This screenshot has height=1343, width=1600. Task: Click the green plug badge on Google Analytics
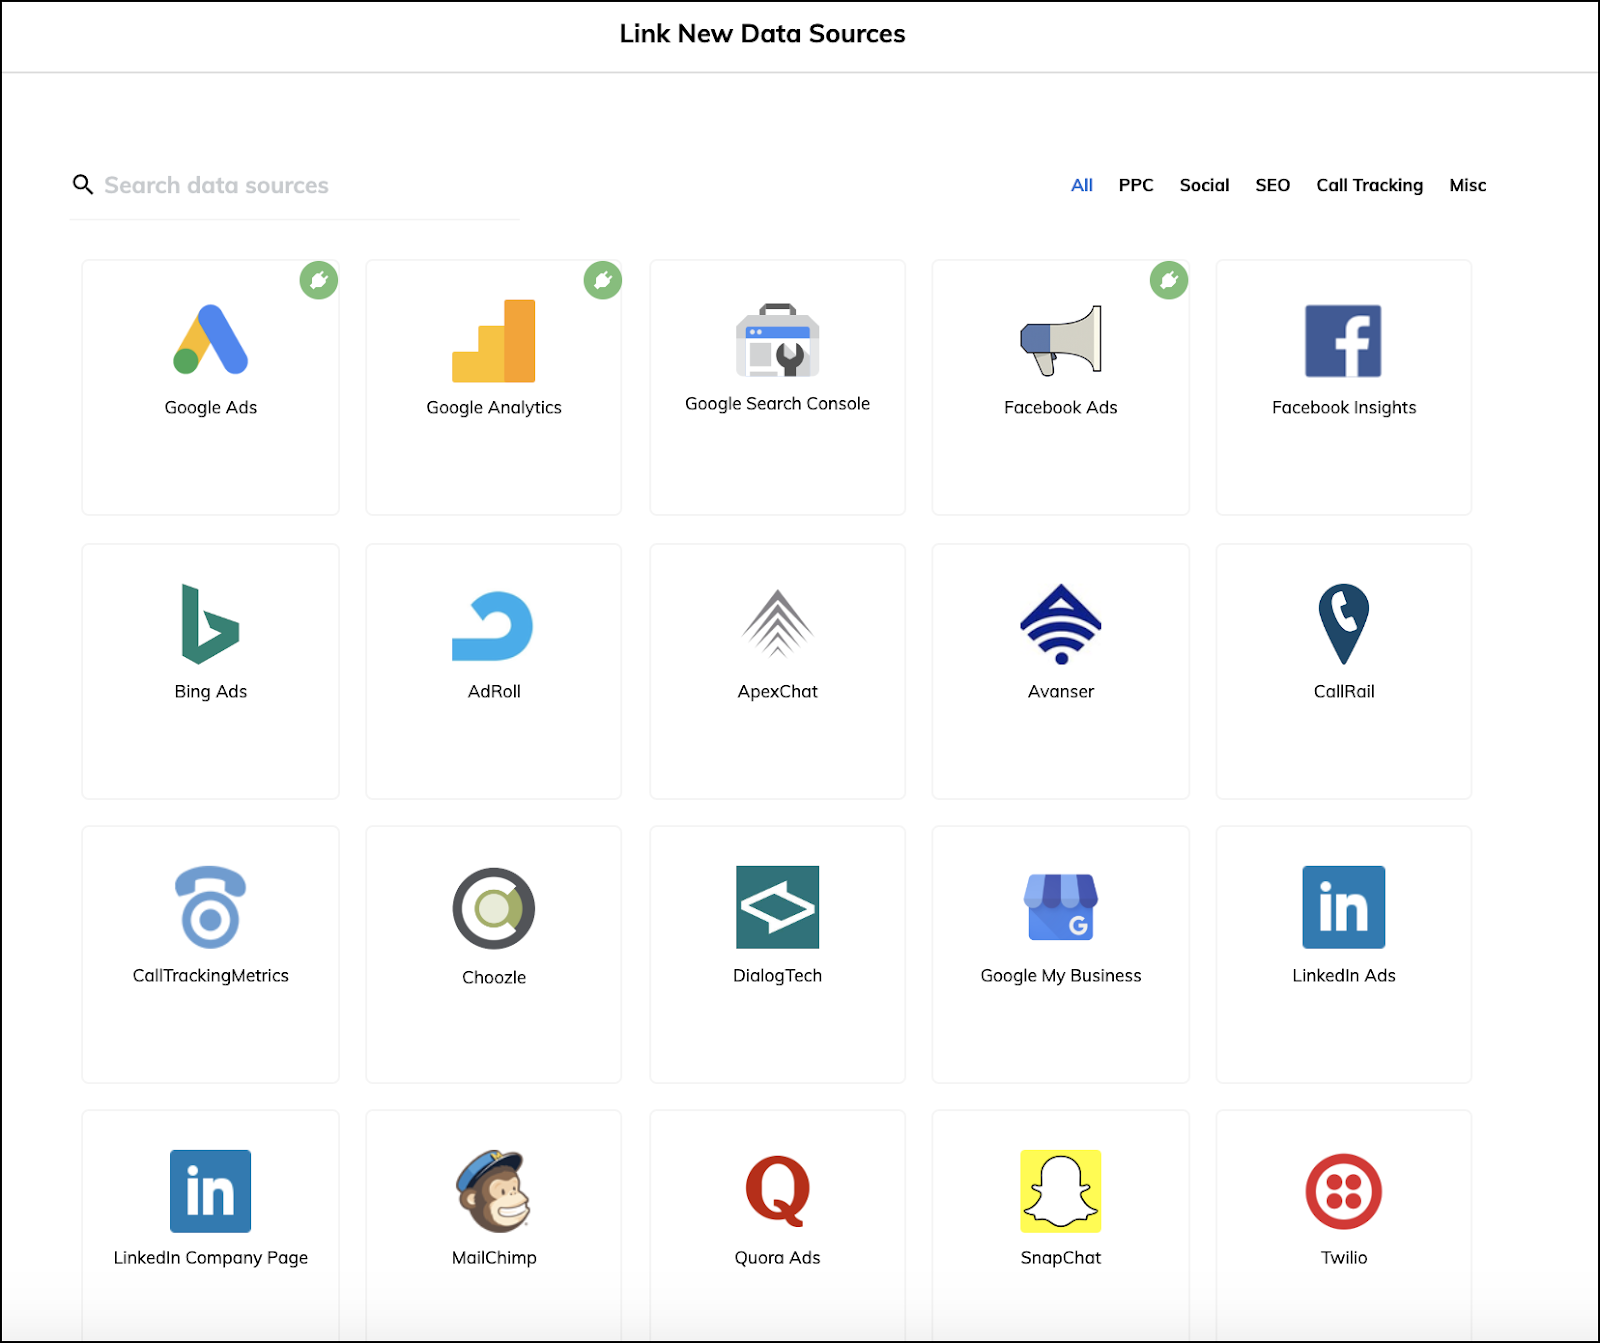(603, 280)
